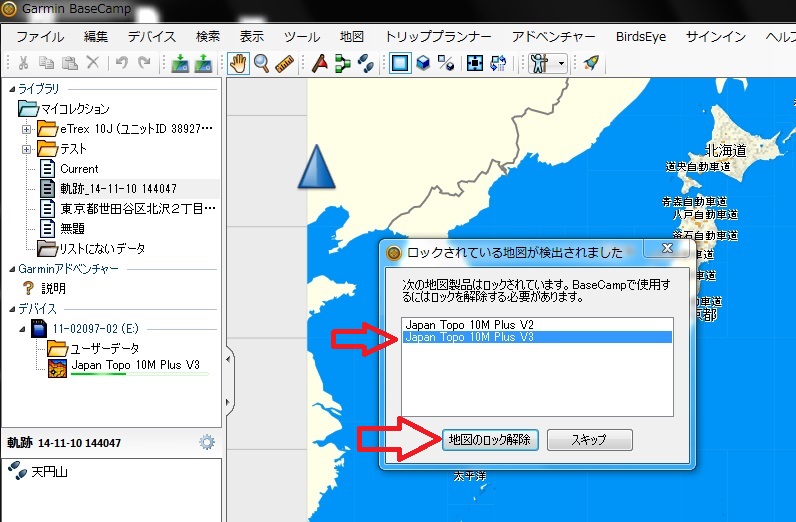Select the マイコレクション folder
The image size is (796, 522).
pyautogui.click(x=64, y=109)
